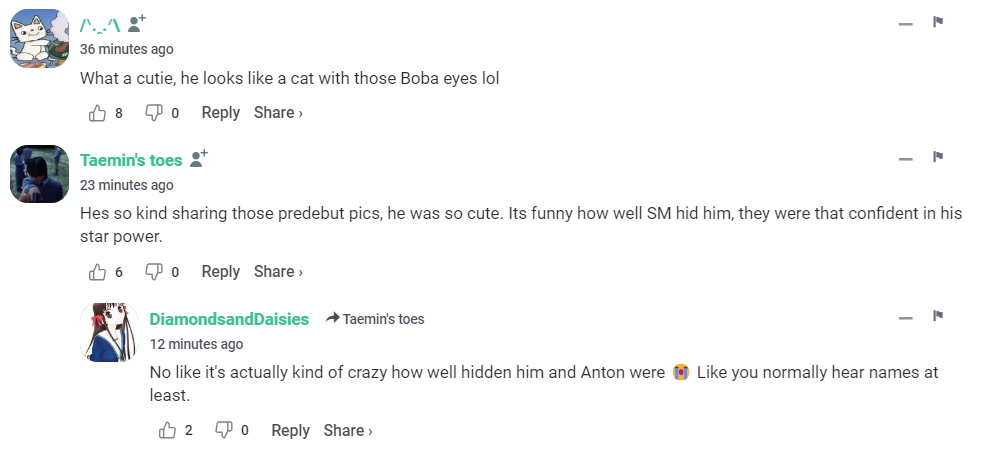Collapse the Boba eyes comment
982x449 pixels.
coord(906,23)
